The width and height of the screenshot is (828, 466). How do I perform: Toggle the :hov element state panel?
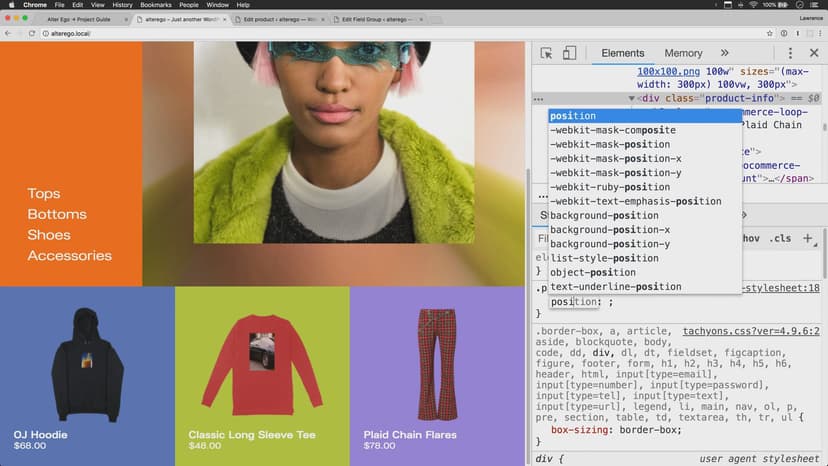[750, 239]
